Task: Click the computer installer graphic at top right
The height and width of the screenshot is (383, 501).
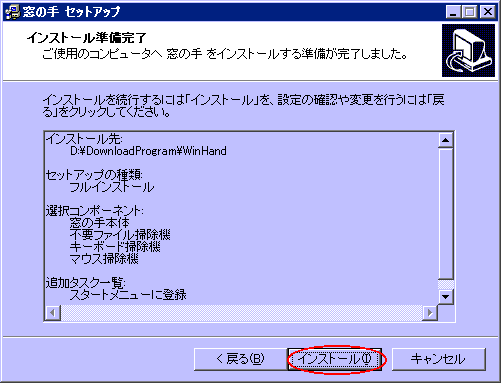Action: [x=468, y=50]
